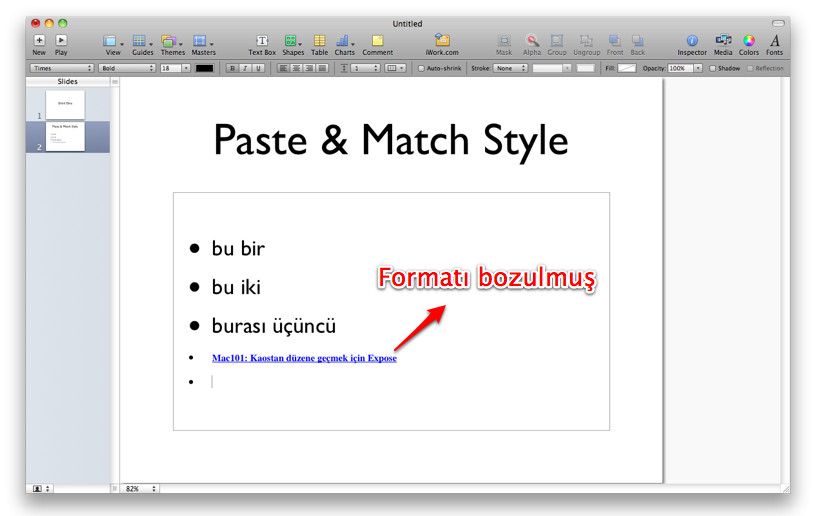Expand the Stroke style dropdown

[510, 69]
